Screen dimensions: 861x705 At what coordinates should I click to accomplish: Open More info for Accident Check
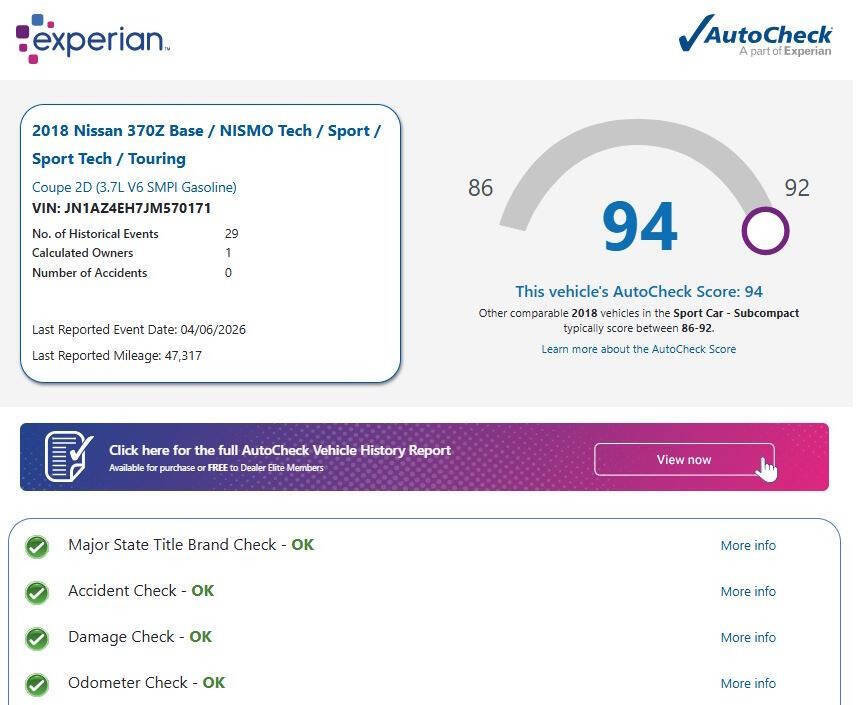748,592
